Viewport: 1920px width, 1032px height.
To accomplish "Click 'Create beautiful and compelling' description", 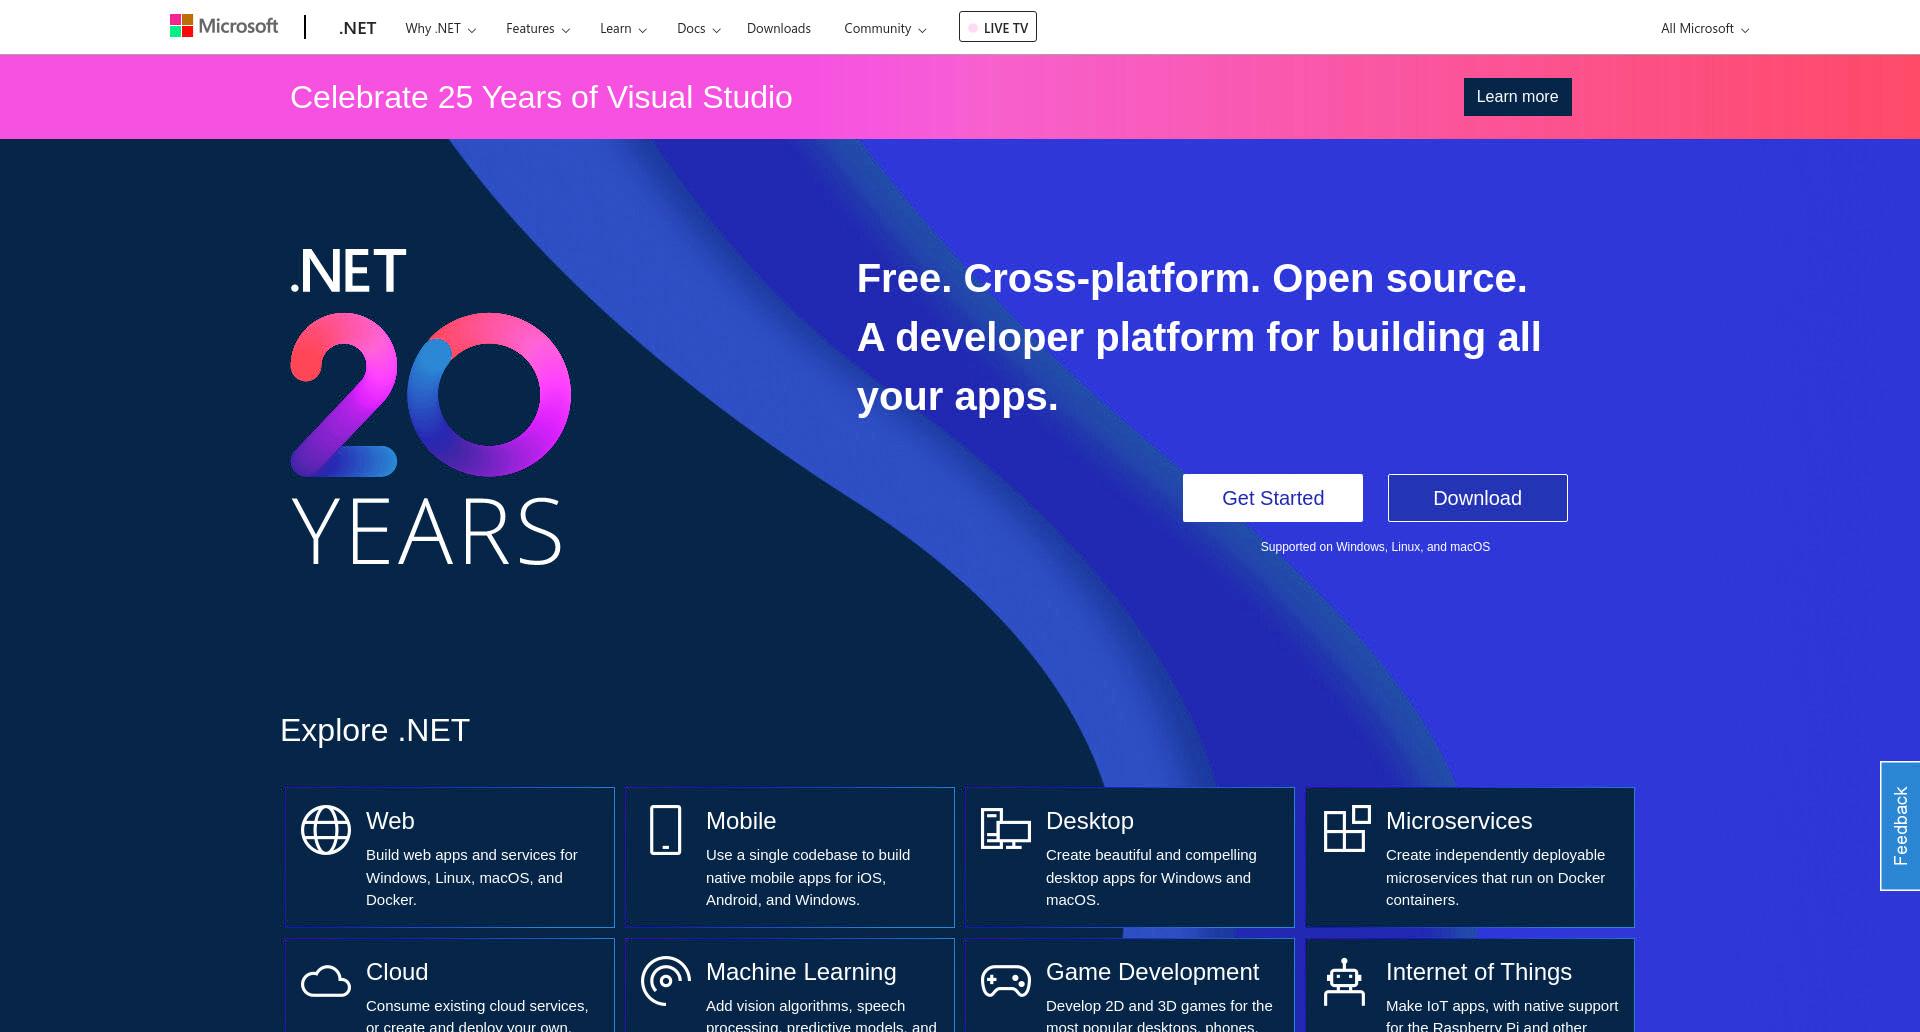I will 1151,877.
